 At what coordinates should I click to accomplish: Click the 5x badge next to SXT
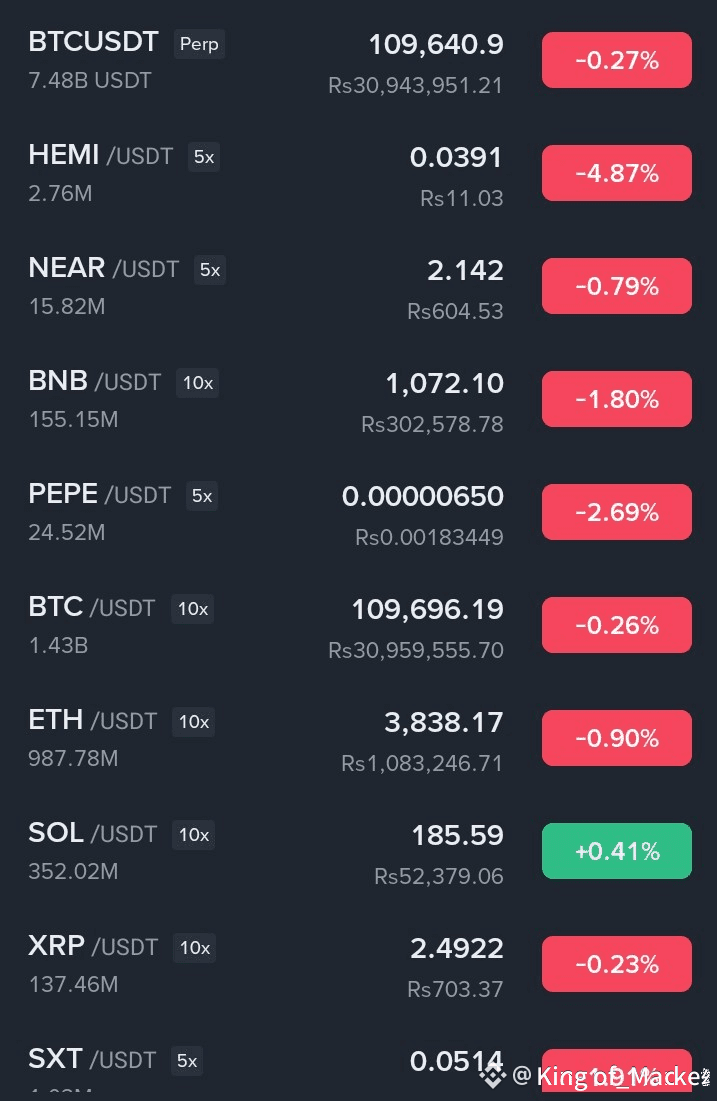click(187, 1061)
